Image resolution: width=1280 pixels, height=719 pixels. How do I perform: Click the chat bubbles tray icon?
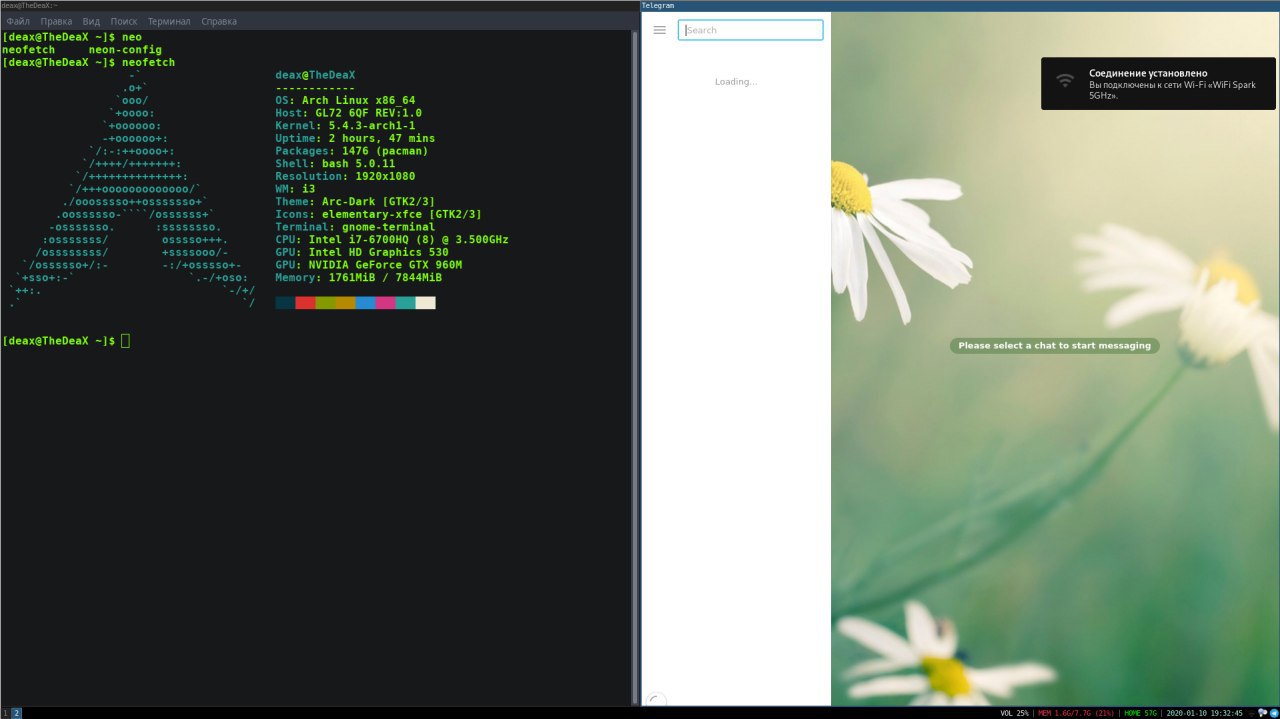pos(1262,713)
